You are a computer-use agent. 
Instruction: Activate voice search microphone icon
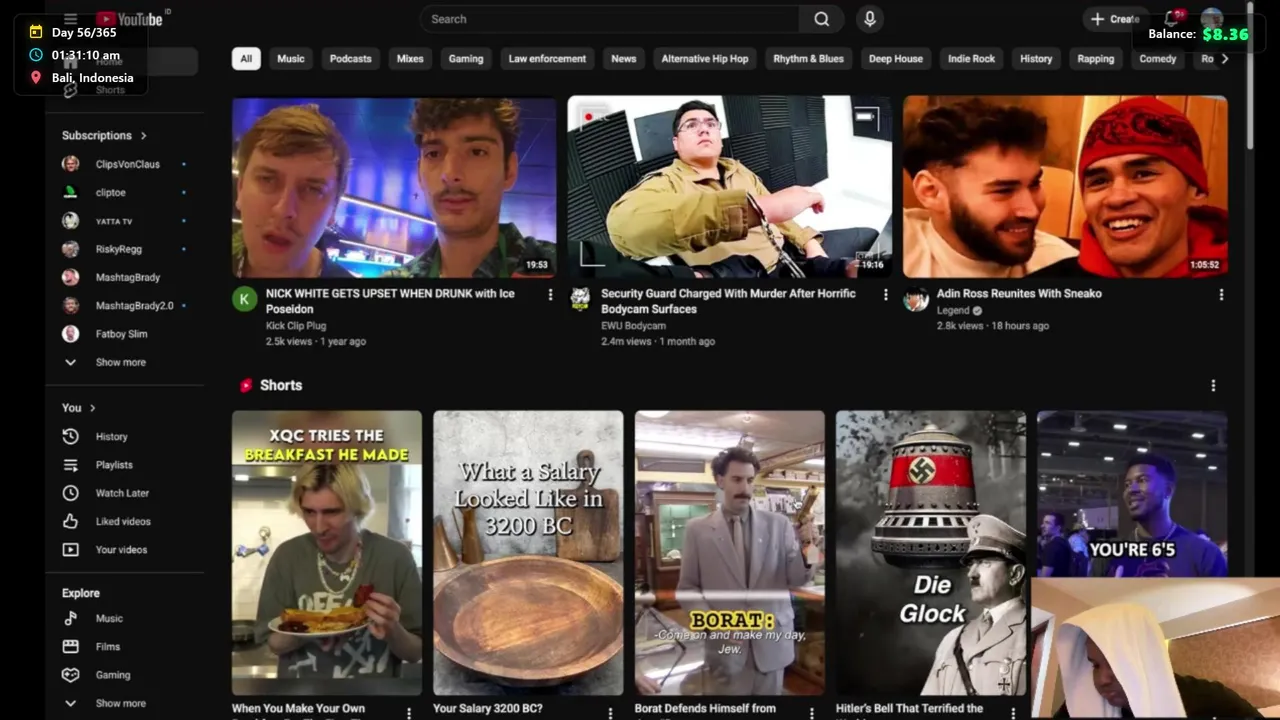pos(869,19)
